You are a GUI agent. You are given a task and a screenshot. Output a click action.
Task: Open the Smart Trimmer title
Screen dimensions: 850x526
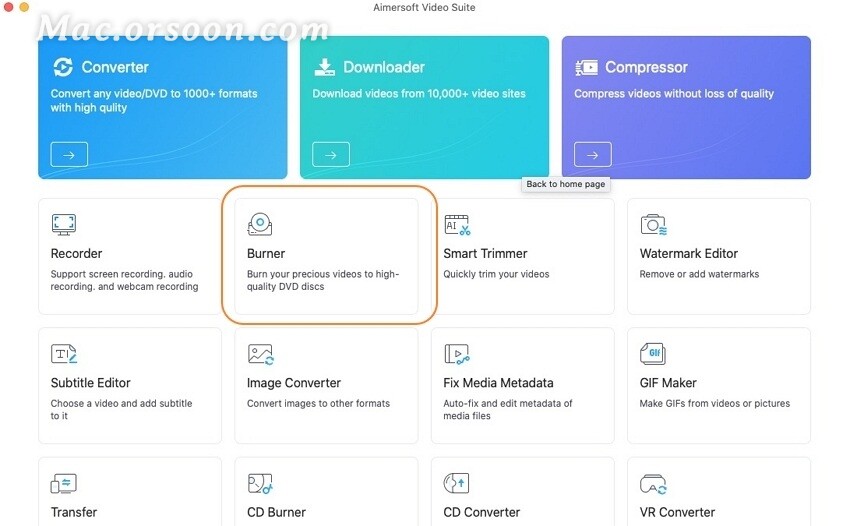tap(485, 253)
